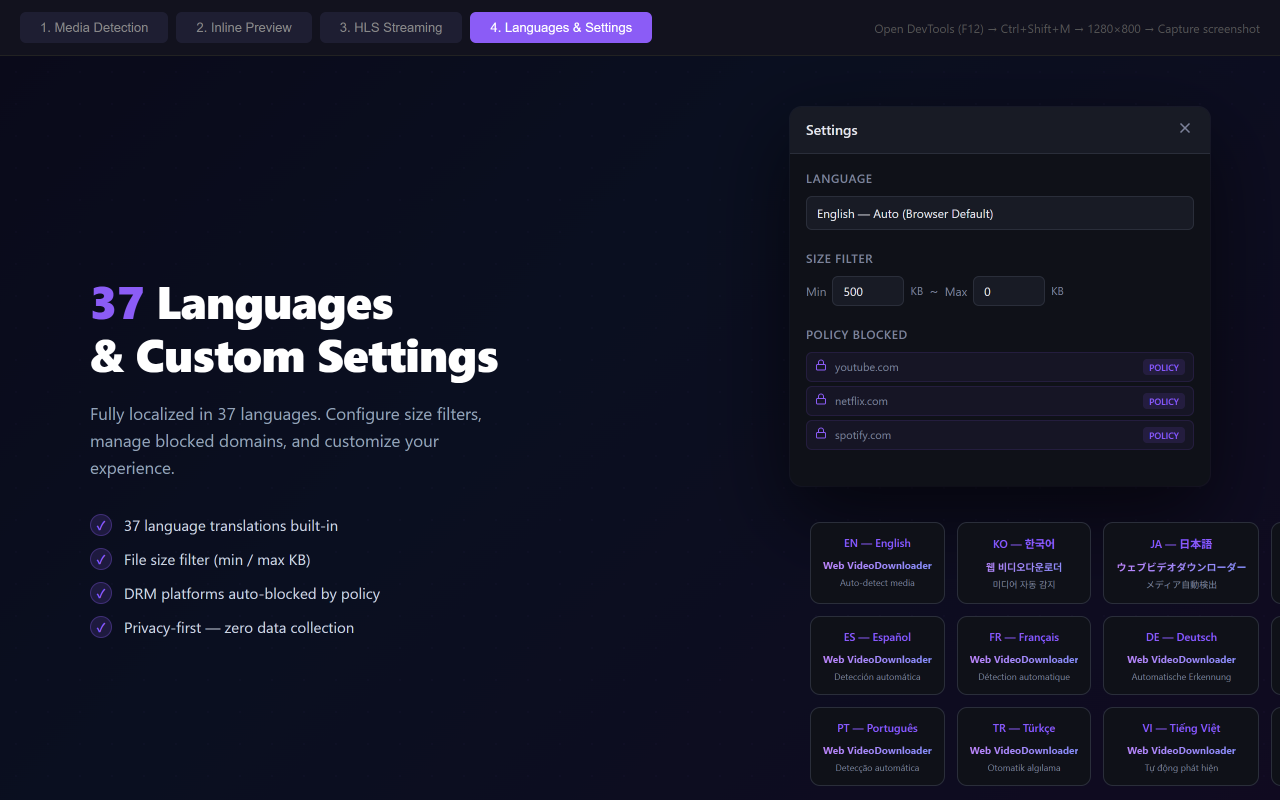
Task: Click the POLICY badge on spotify.com row
Action: (x=1164, y=435)
